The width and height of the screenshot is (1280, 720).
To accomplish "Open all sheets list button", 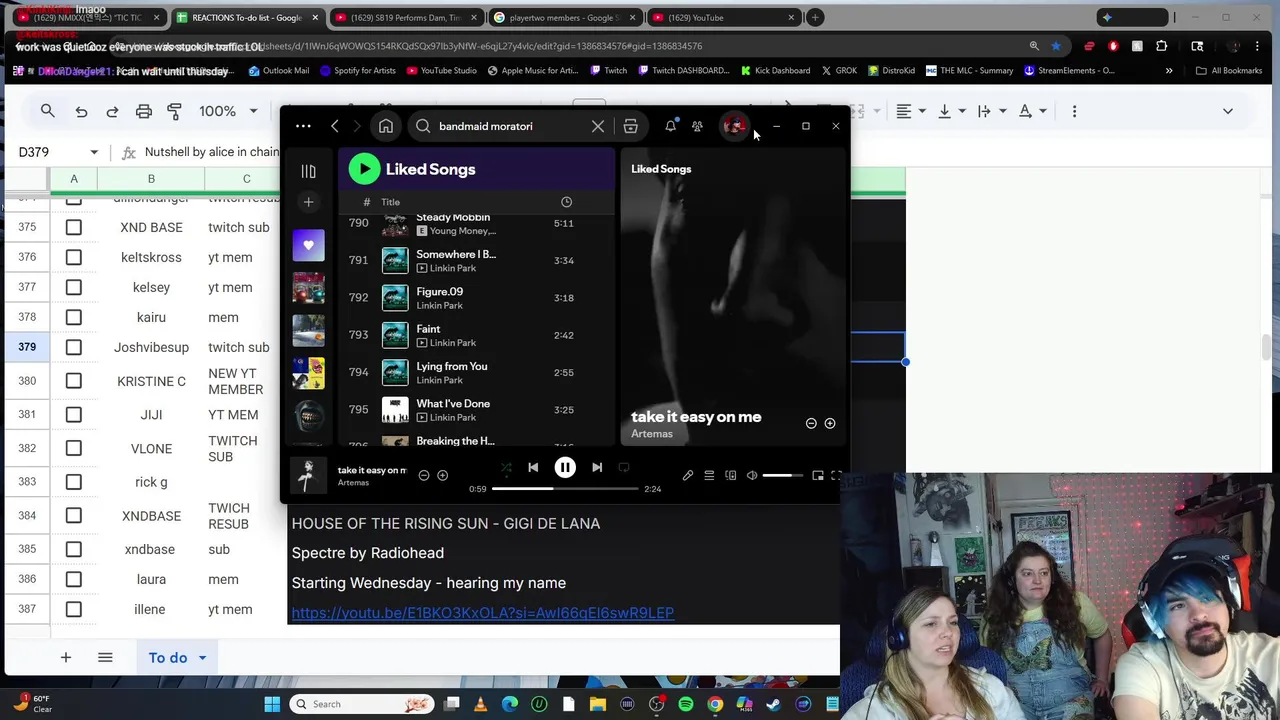I will pos(105,657).
